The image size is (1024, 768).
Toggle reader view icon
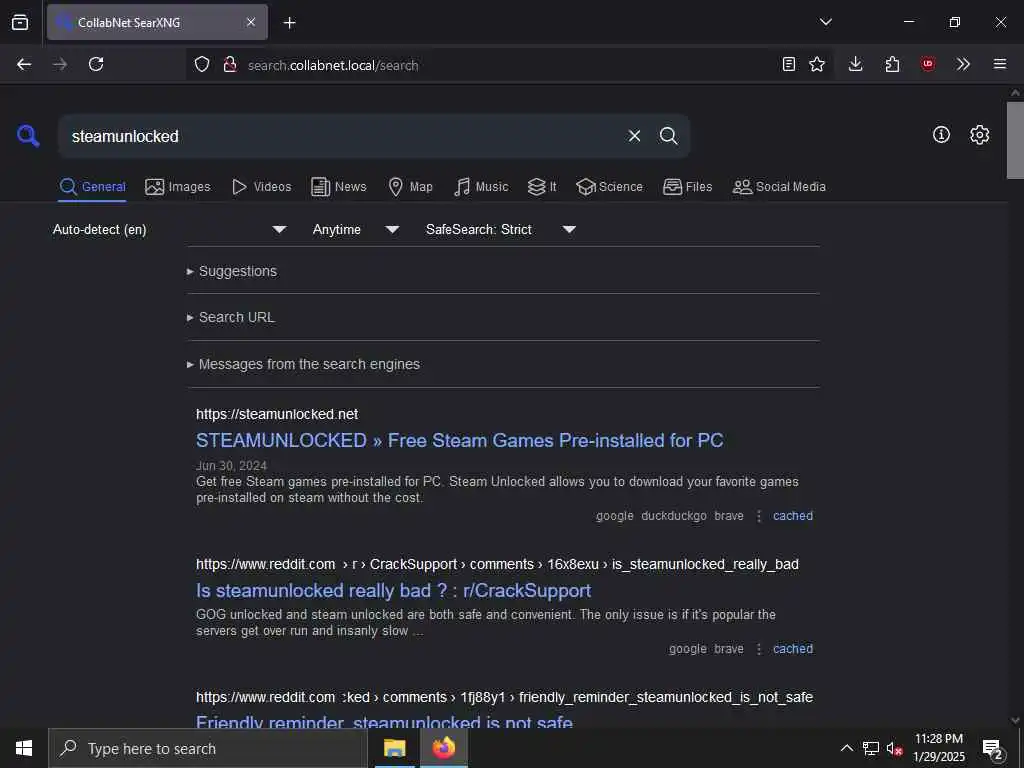[788, 64]
